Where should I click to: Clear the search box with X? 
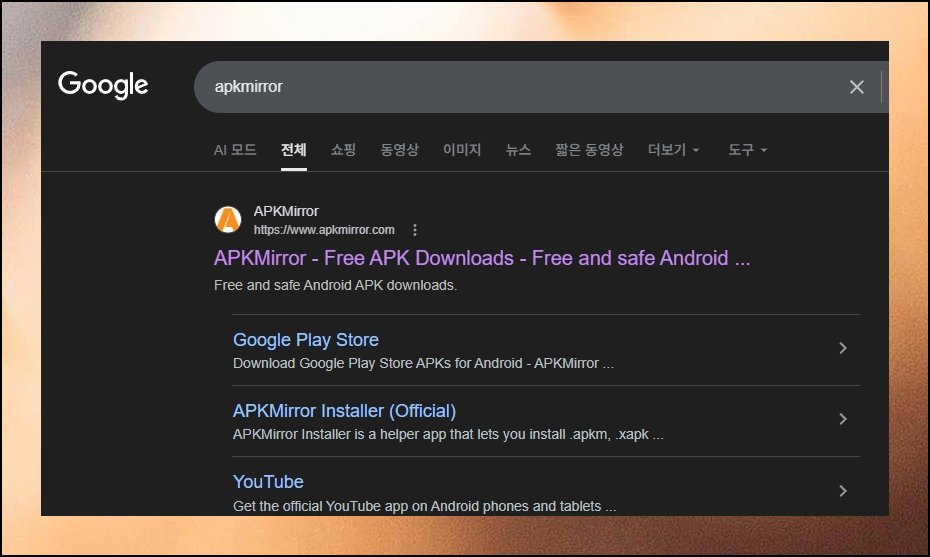coord(856,87)
